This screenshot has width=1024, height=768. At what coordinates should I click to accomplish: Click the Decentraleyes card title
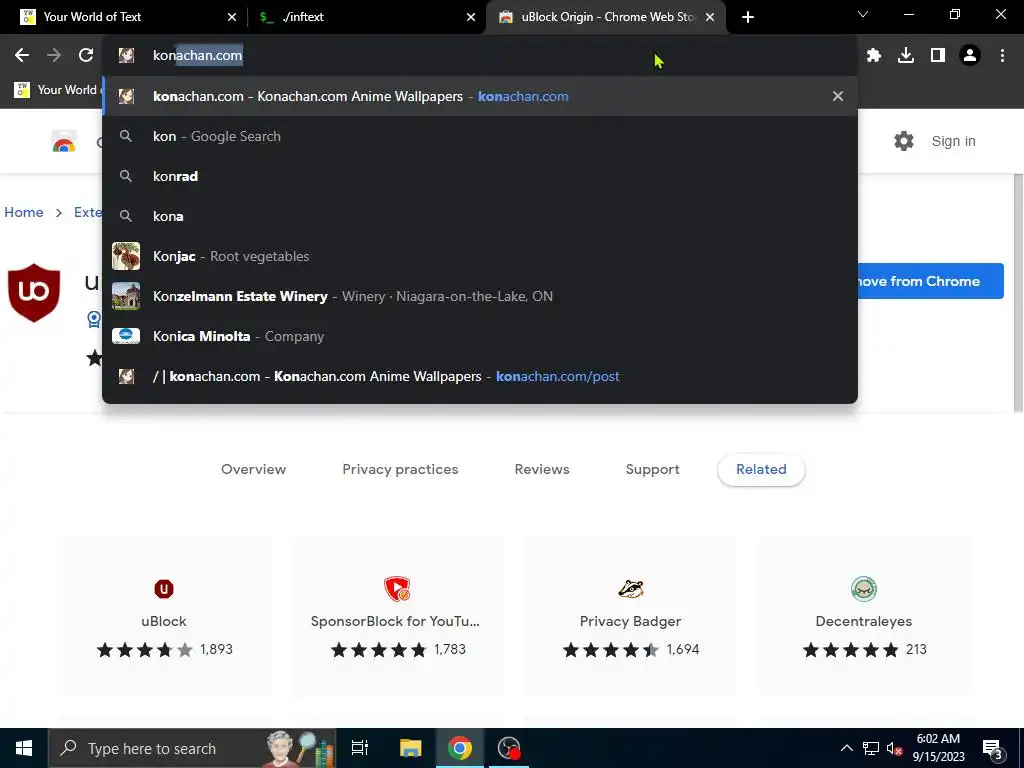click(863, 621)
